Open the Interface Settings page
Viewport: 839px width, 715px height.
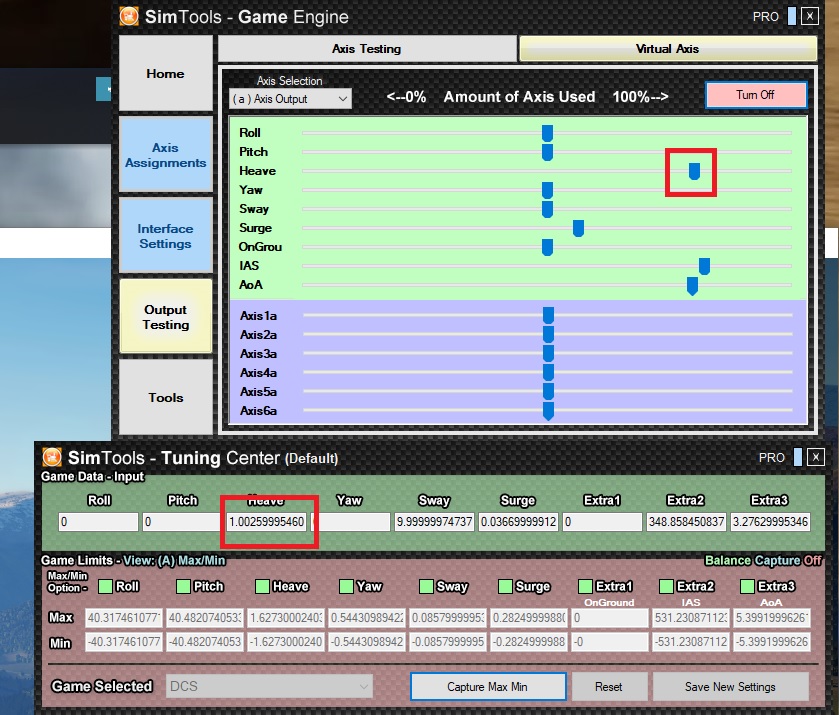point(165,236)
